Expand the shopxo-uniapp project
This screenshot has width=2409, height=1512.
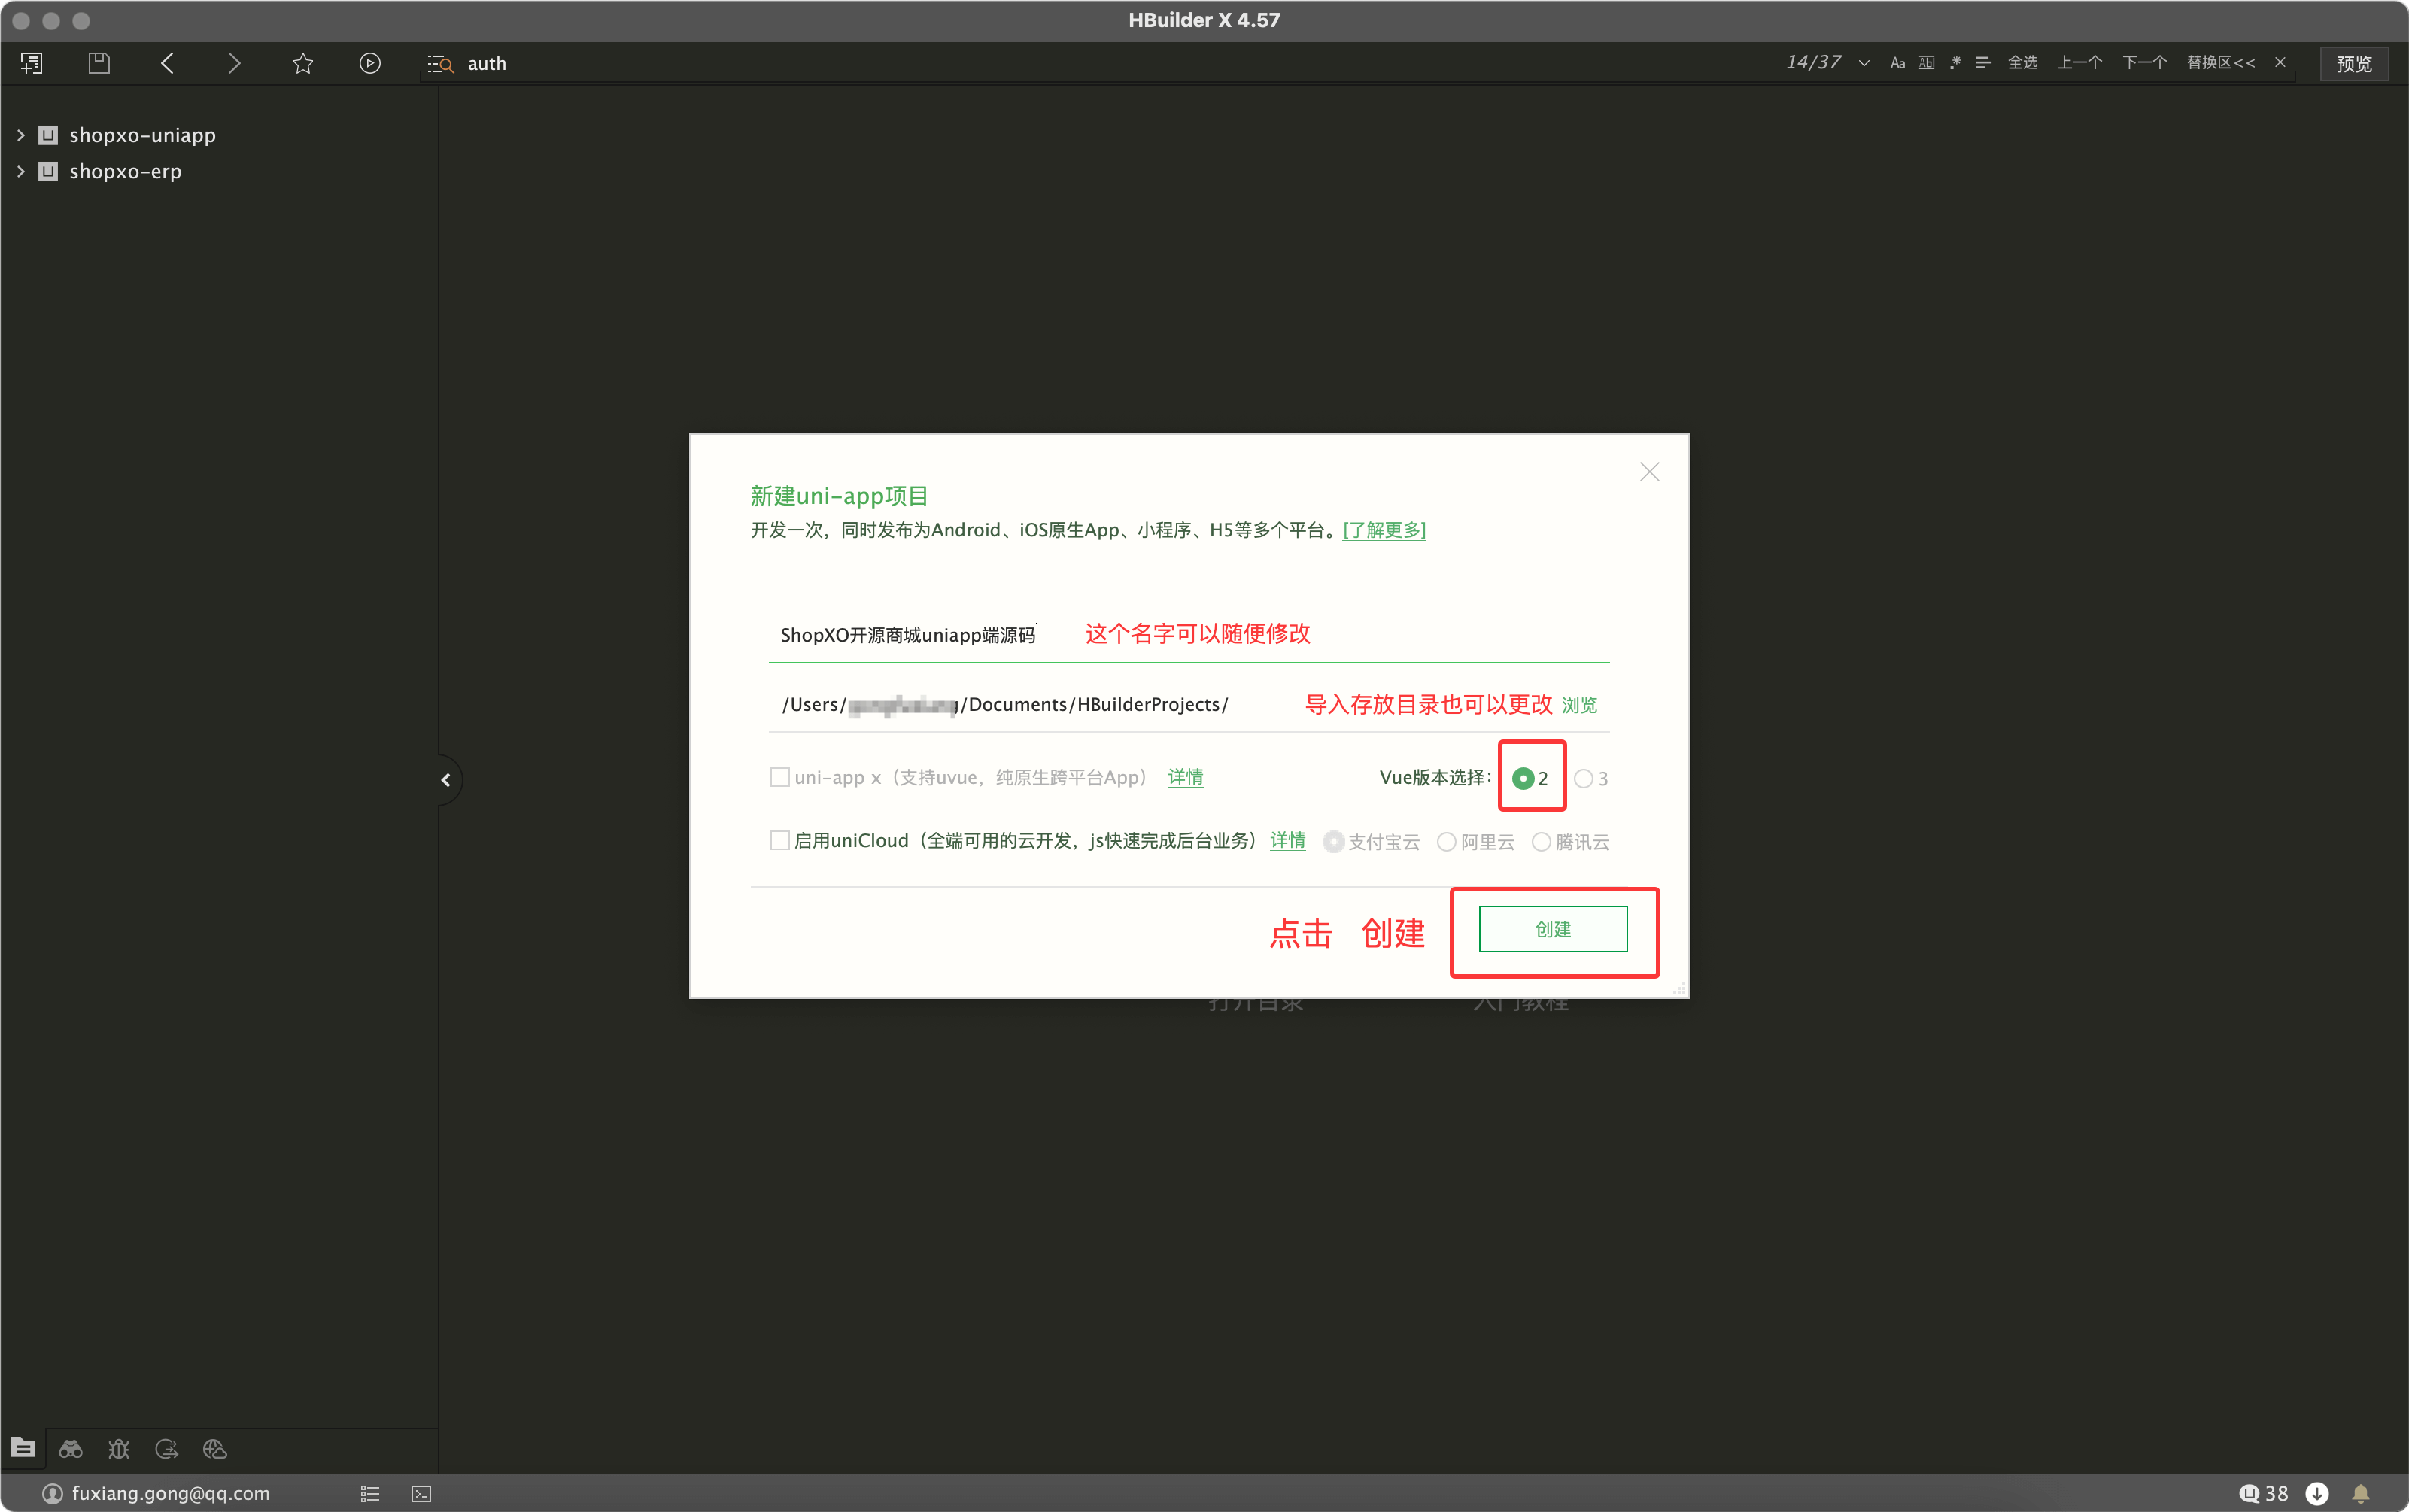20,135
